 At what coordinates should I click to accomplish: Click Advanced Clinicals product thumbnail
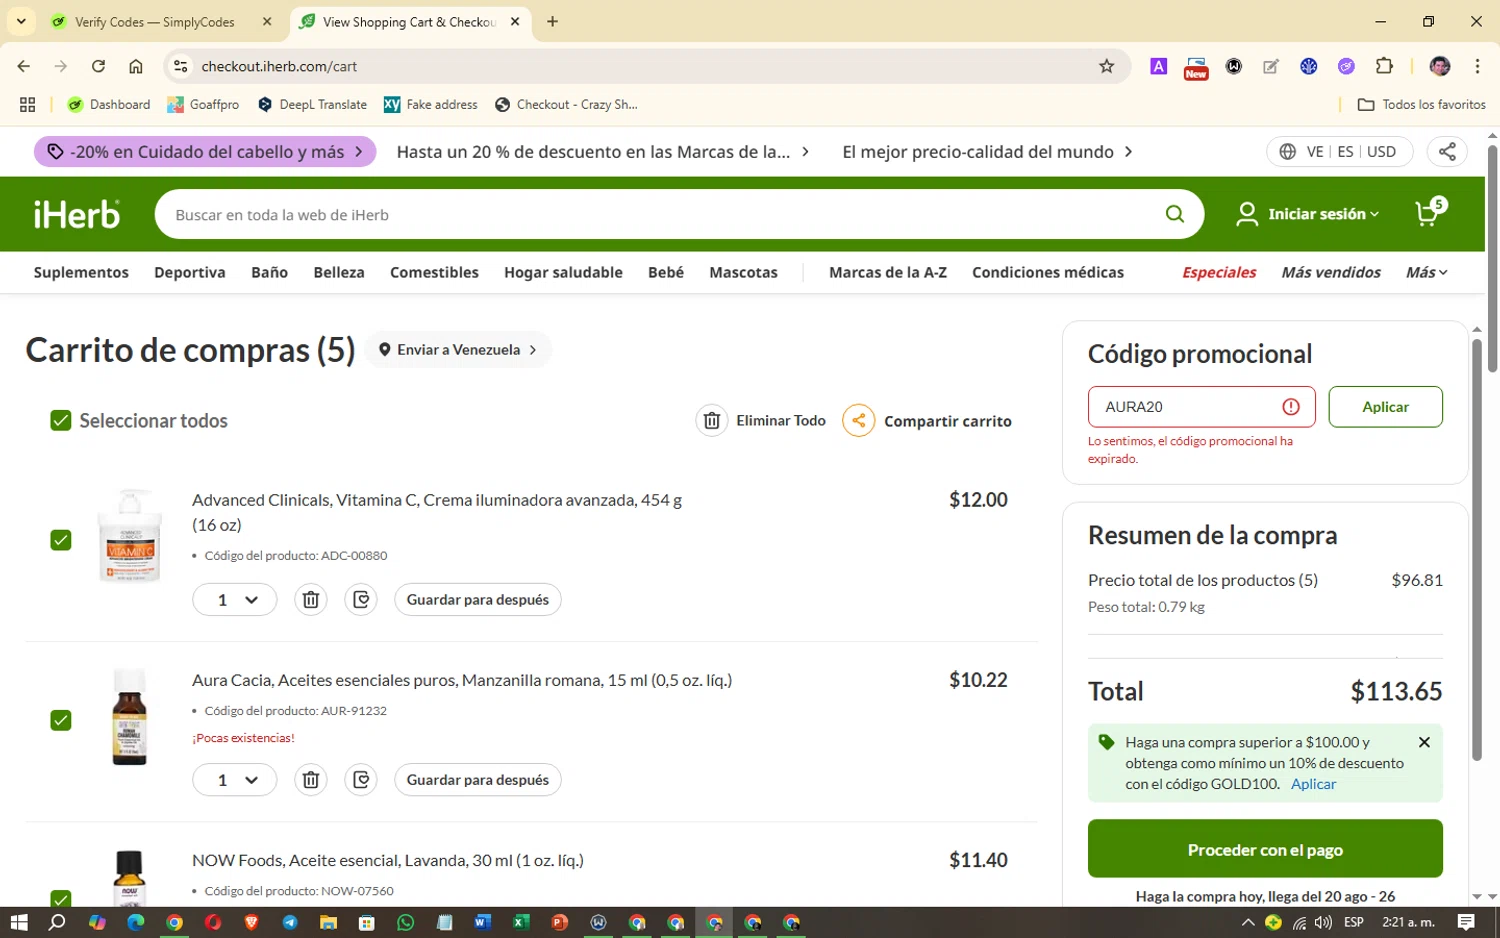click(x=129, y=536)
